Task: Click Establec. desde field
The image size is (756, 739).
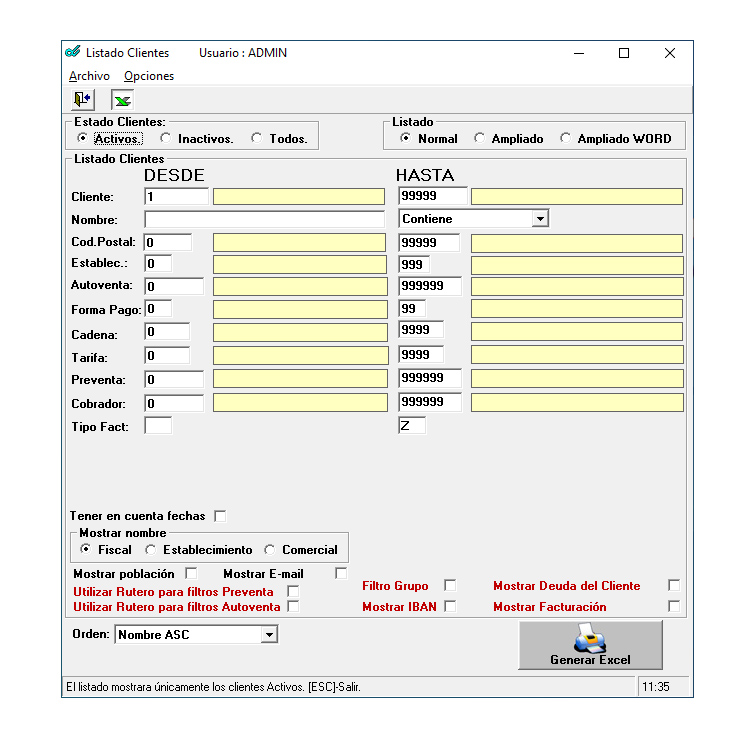Action: tap(158, 264)
